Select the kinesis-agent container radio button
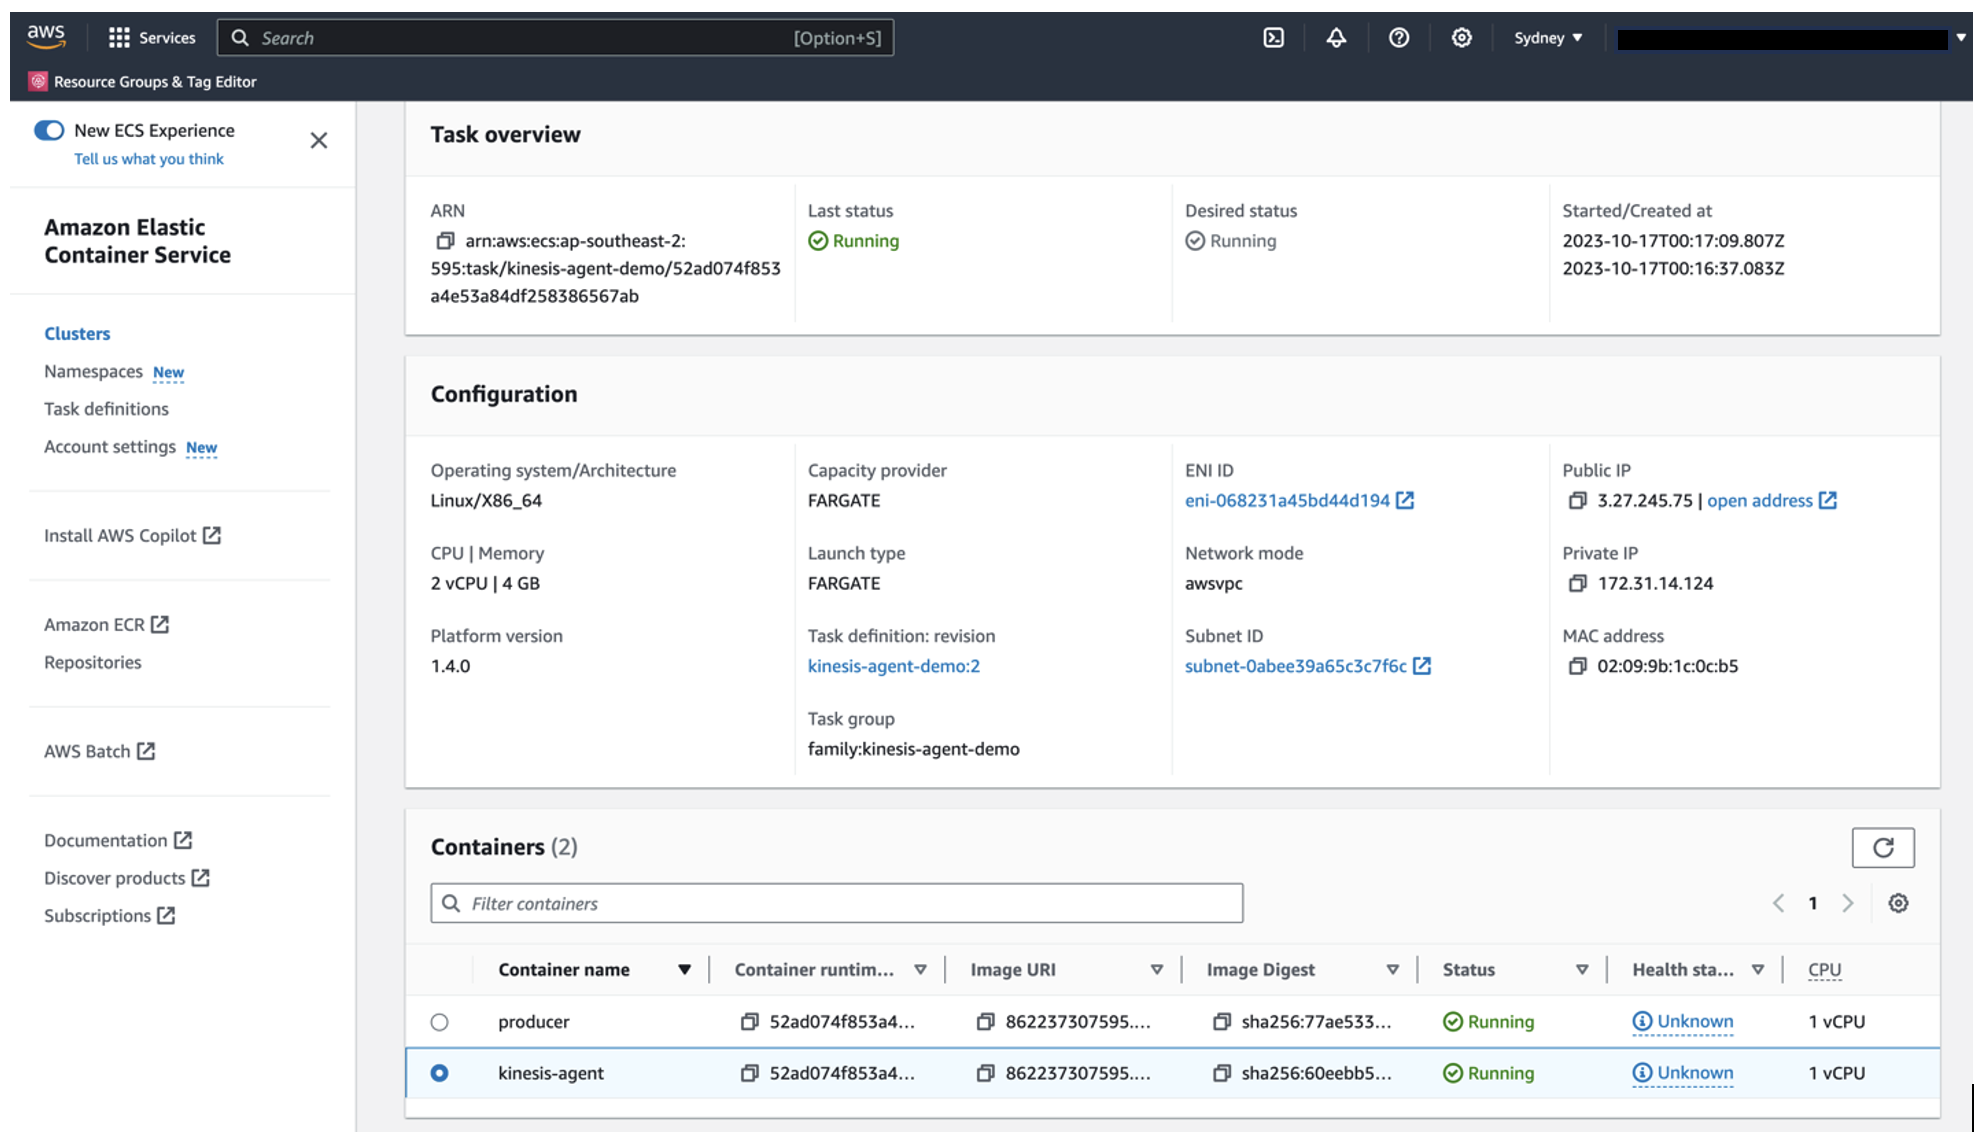This screenshot has width=1982, height=1142. [441, 1073]
